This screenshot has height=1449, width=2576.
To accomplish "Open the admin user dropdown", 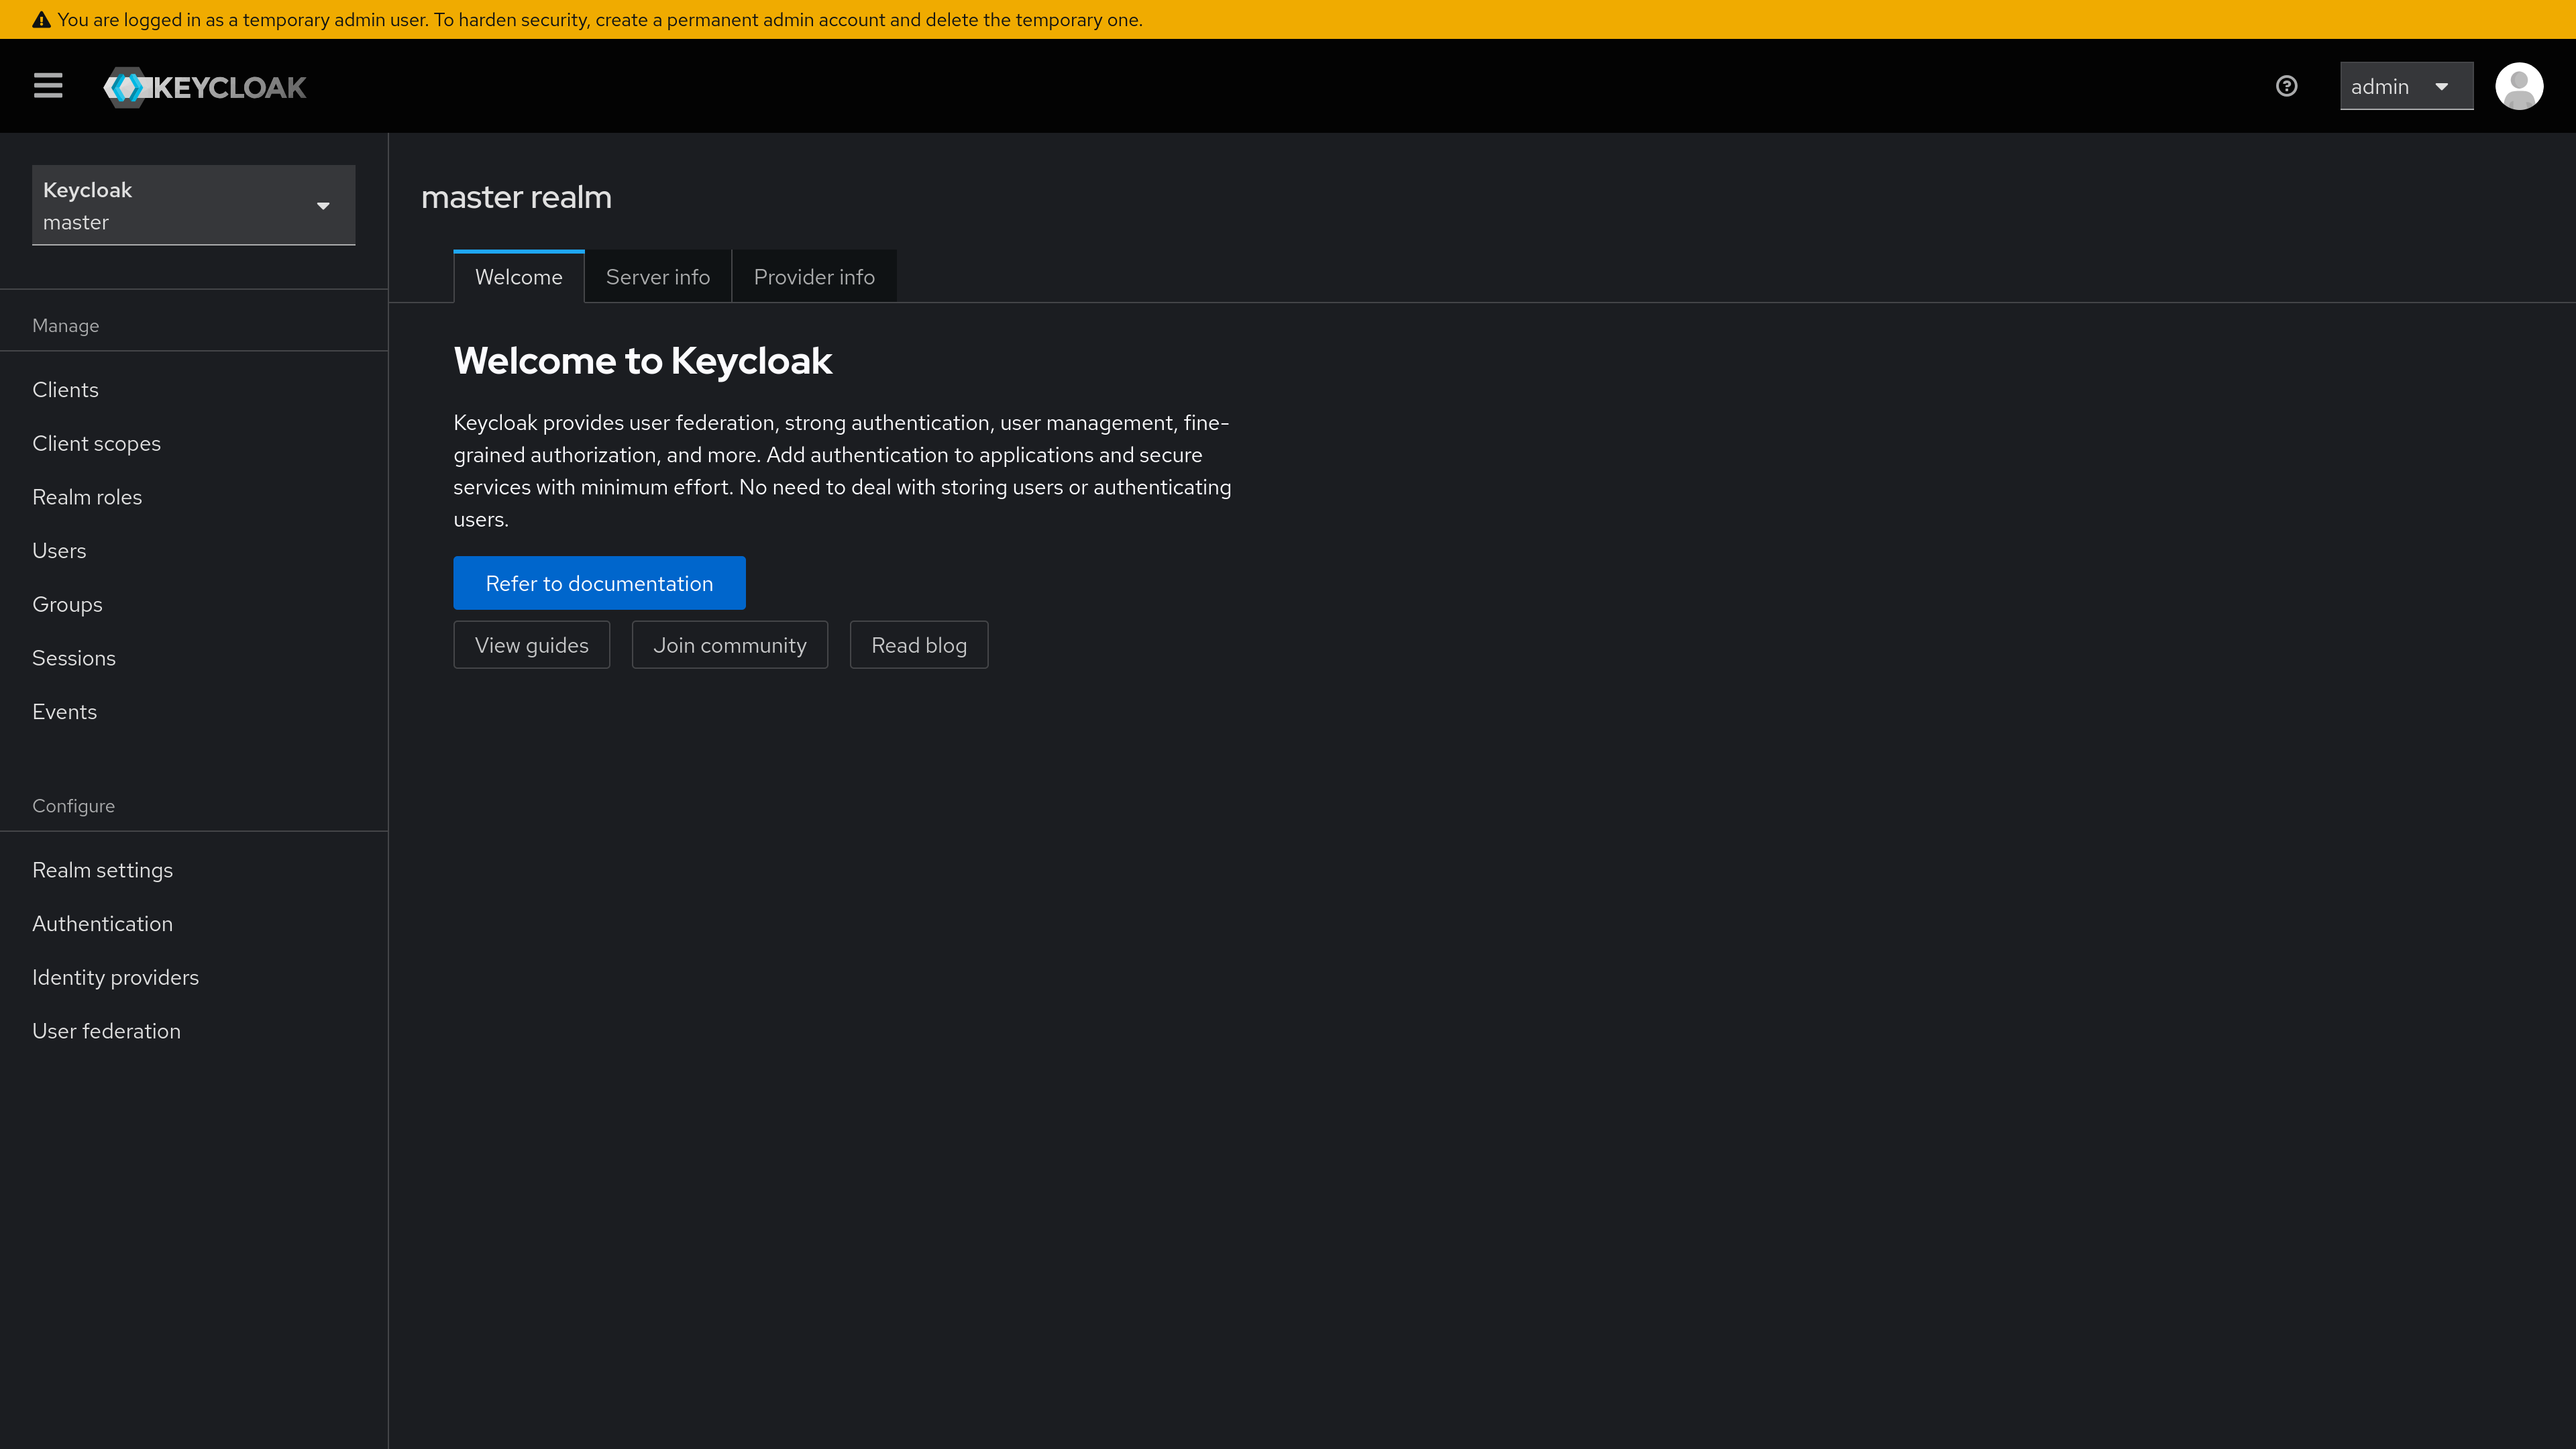I will [x=2406, y=86].
